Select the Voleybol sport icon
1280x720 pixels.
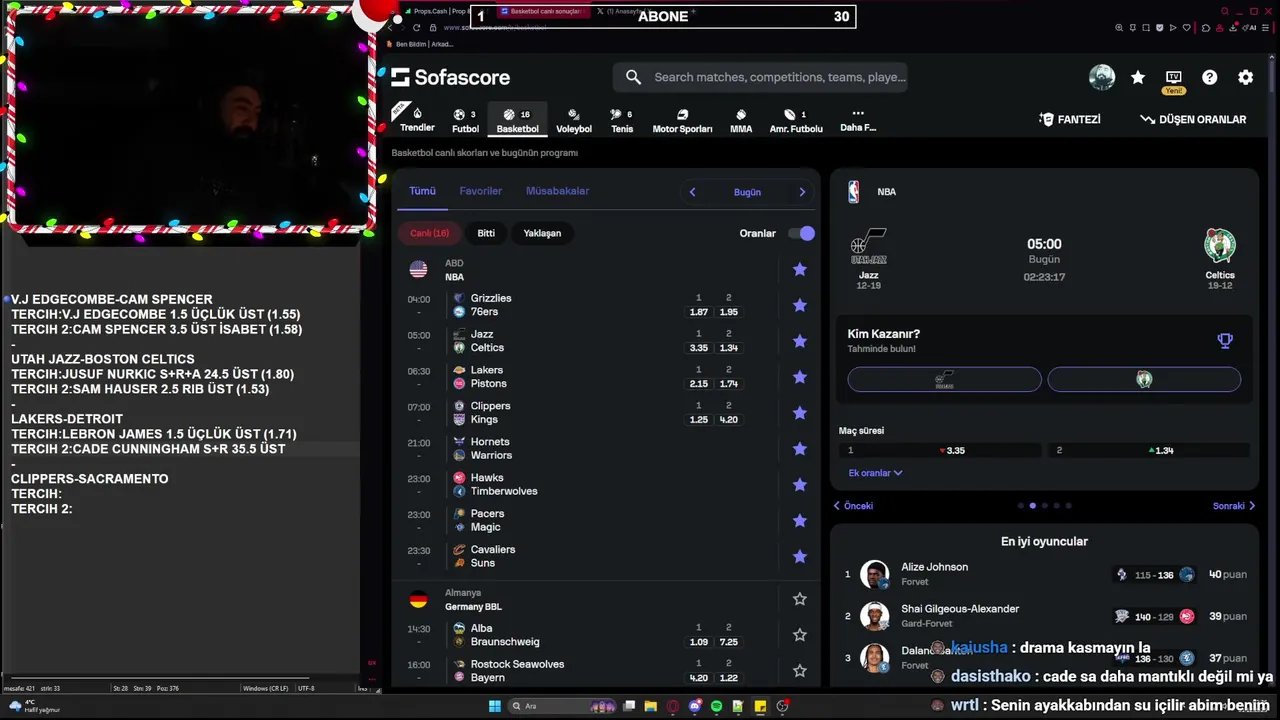coord(574,120)
